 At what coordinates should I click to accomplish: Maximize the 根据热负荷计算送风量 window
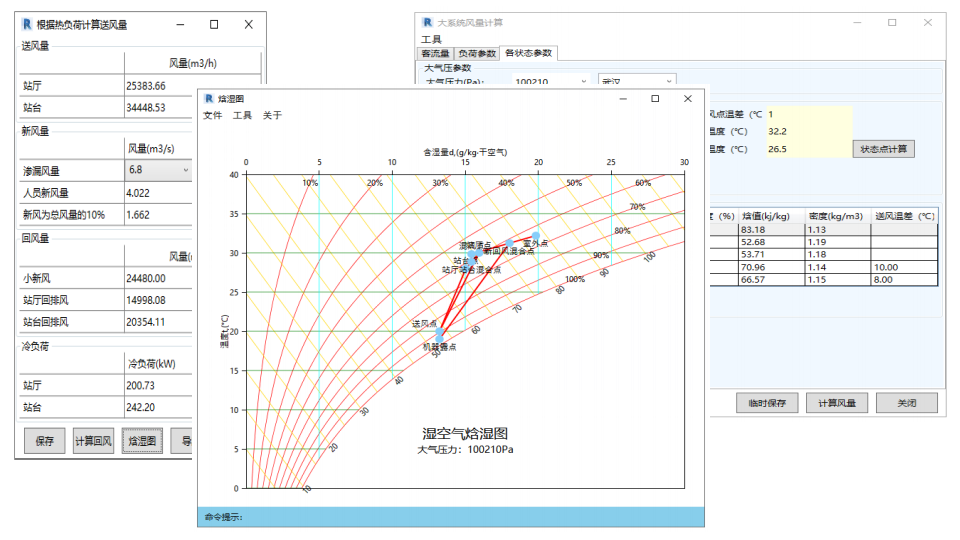214,24
